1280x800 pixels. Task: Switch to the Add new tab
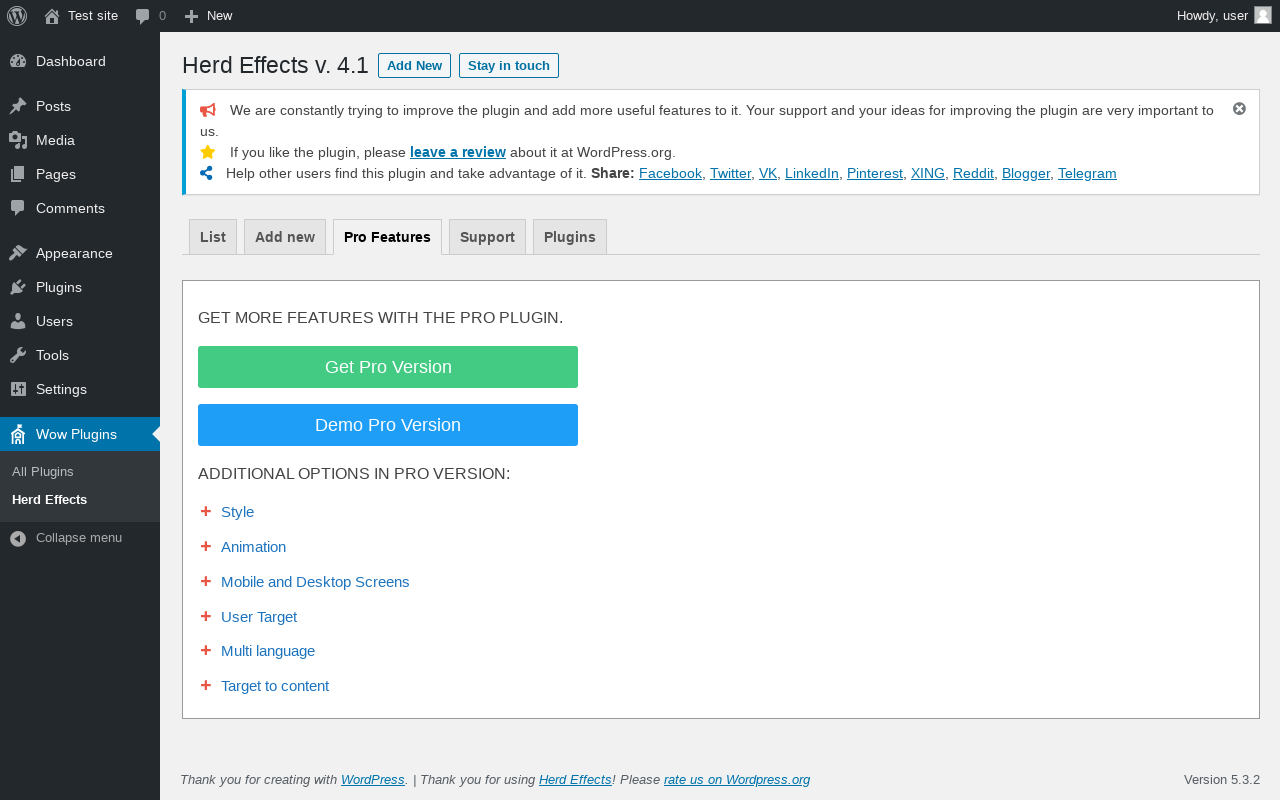point(285,237)
